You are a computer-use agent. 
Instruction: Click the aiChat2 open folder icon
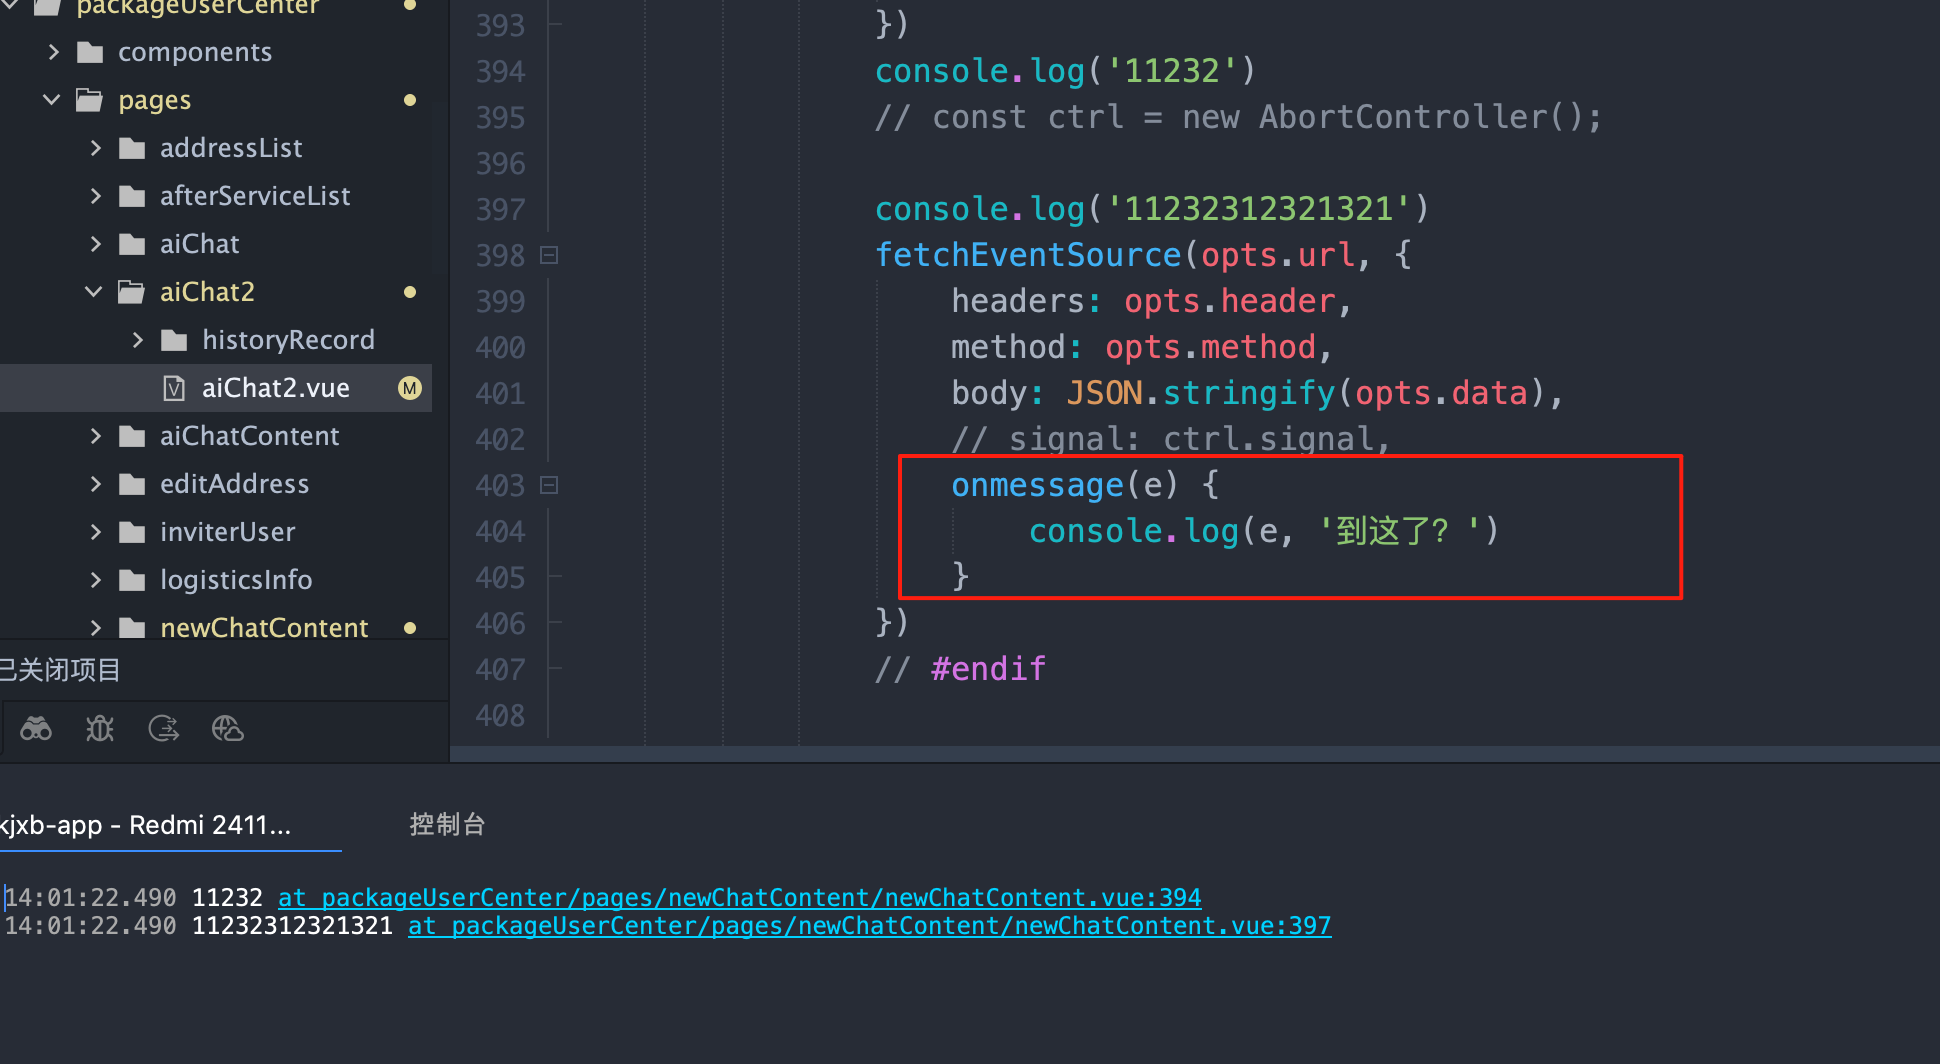(x=131, y=292)
